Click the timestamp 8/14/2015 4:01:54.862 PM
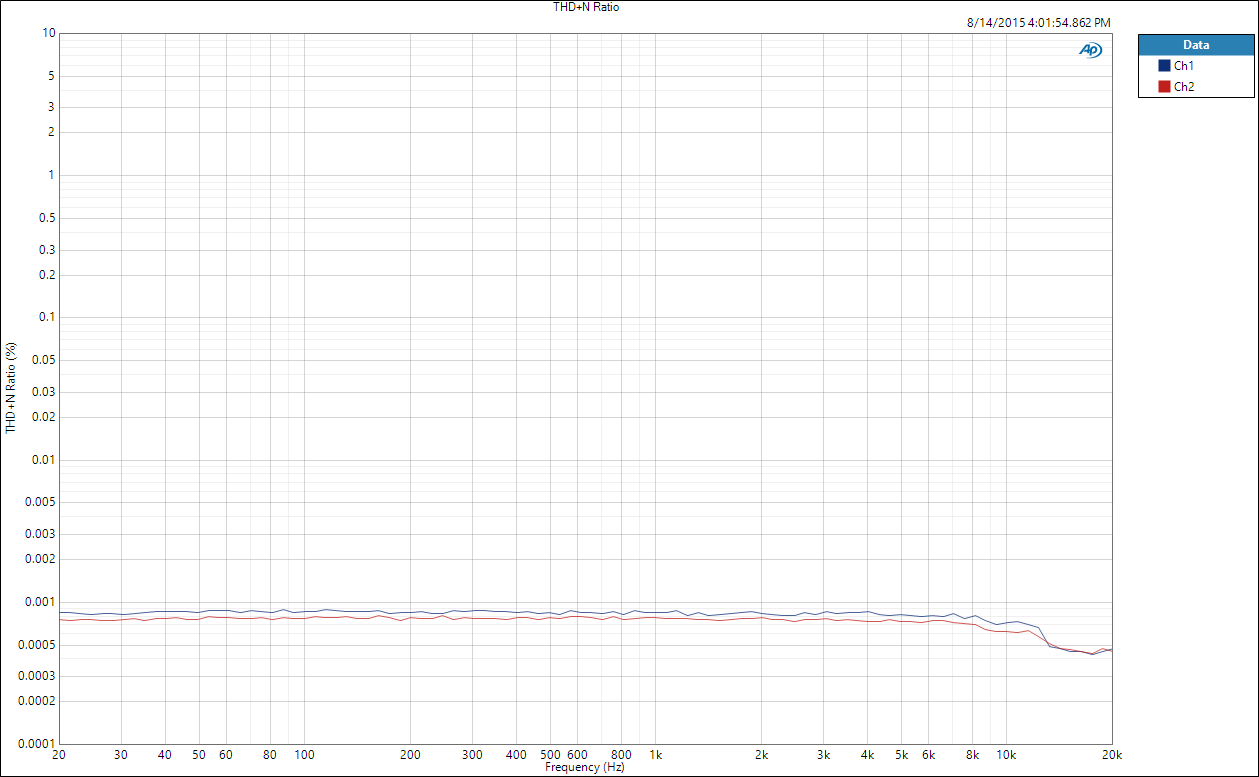The image size is (1259, 777). click(x=1039, y=22)
